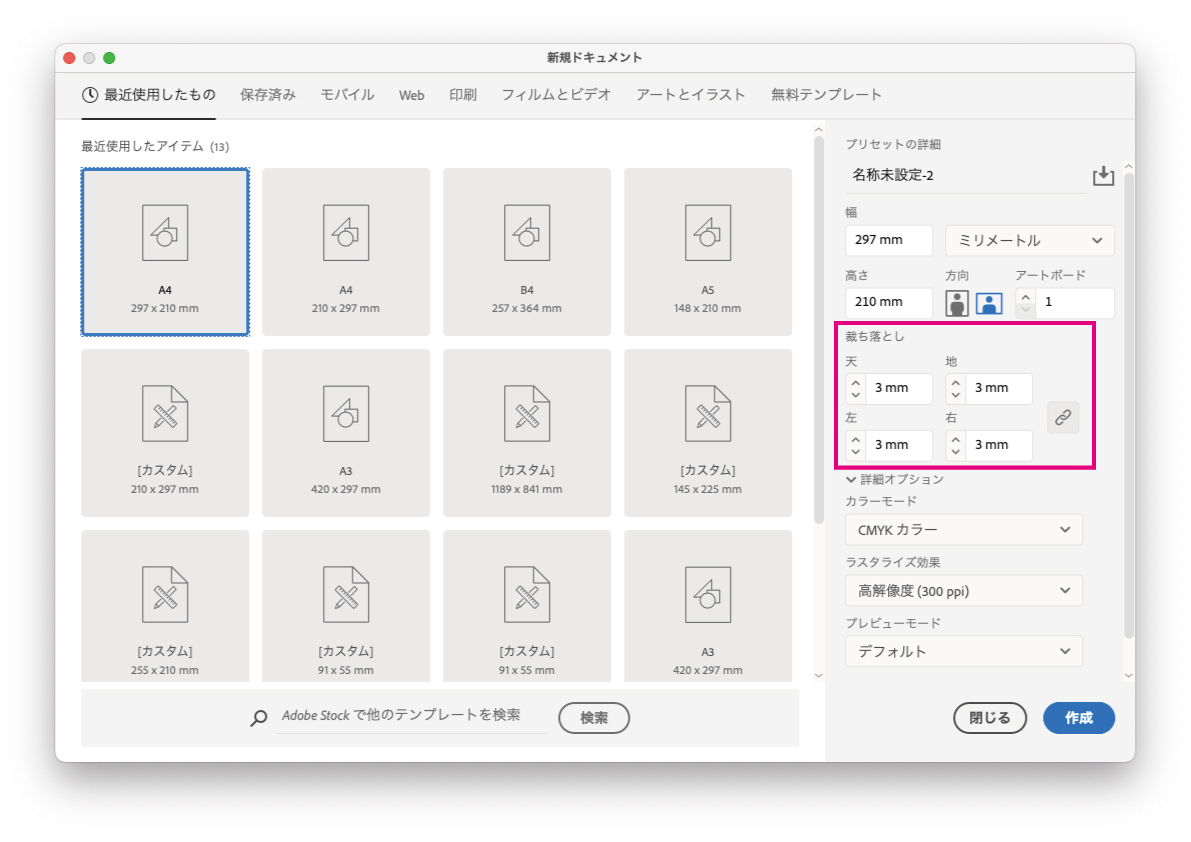Open the ミリメートル units dropdown
1191x842 pixels.
1029,241
